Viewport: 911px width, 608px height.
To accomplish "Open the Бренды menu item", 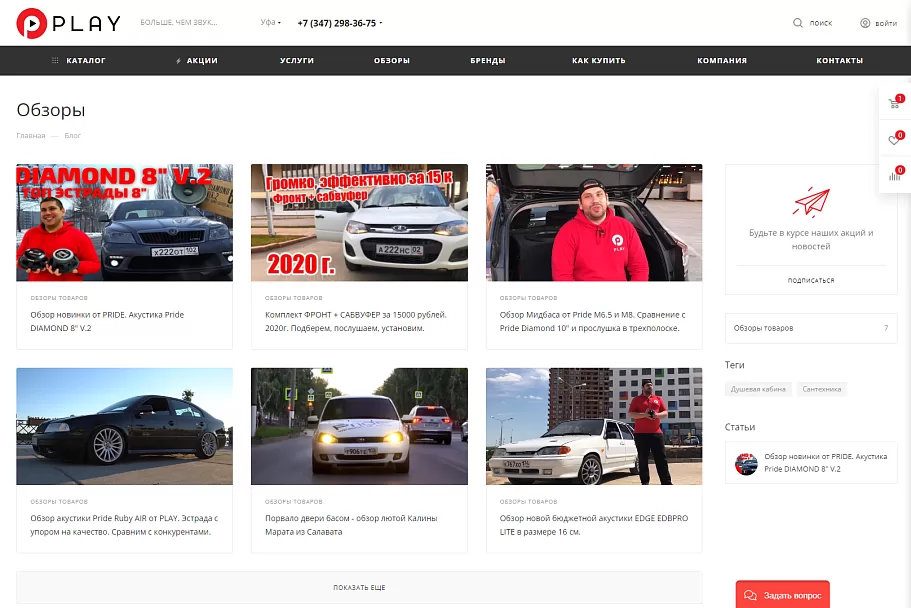I will [x=487, y=60].
